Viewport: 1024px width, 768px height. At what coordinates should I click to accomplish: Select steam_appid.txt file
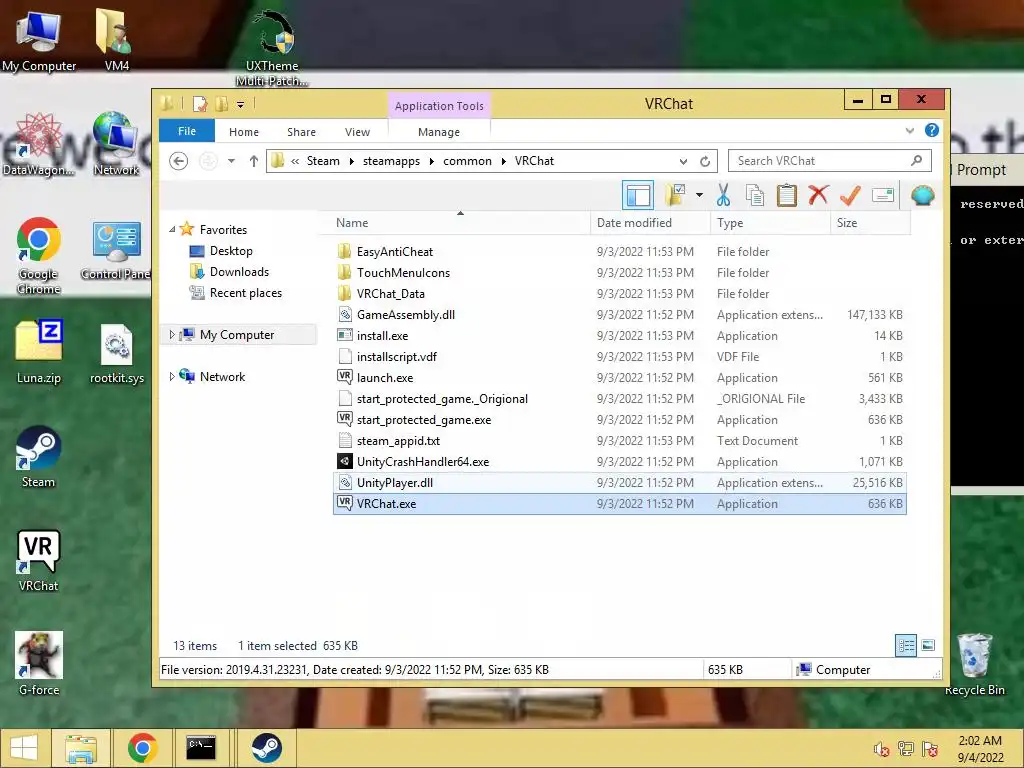click(x=620, y=441)
